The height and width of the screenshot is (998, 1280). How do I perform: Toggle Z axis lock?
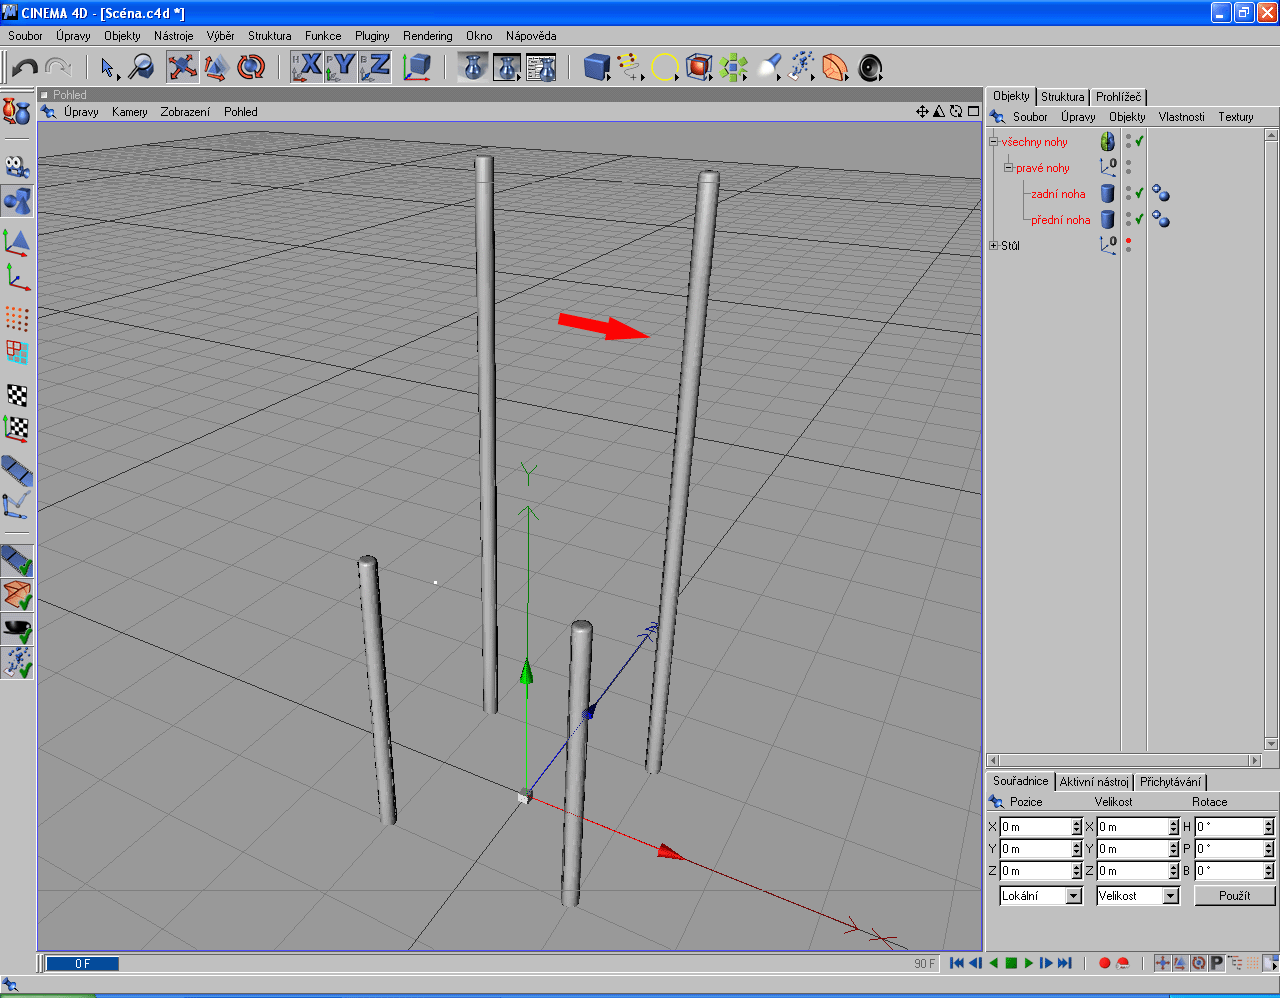click(375, 67)
